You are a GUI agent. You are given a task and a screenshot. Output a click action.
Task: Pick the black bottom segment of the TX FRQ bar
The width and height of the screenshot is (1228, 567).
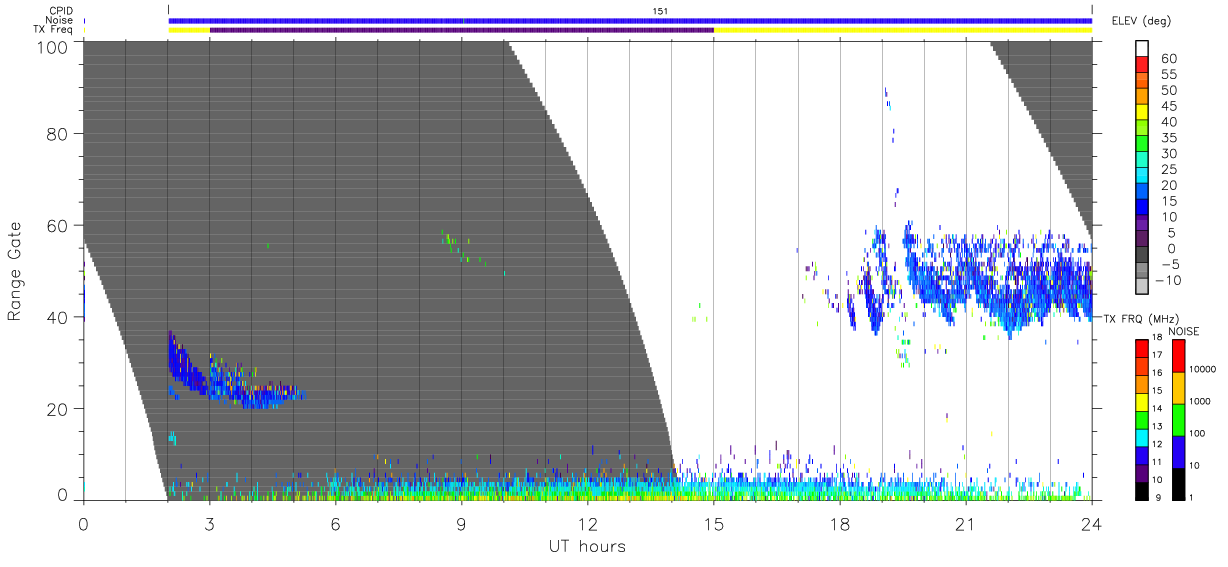point(1141,491)
